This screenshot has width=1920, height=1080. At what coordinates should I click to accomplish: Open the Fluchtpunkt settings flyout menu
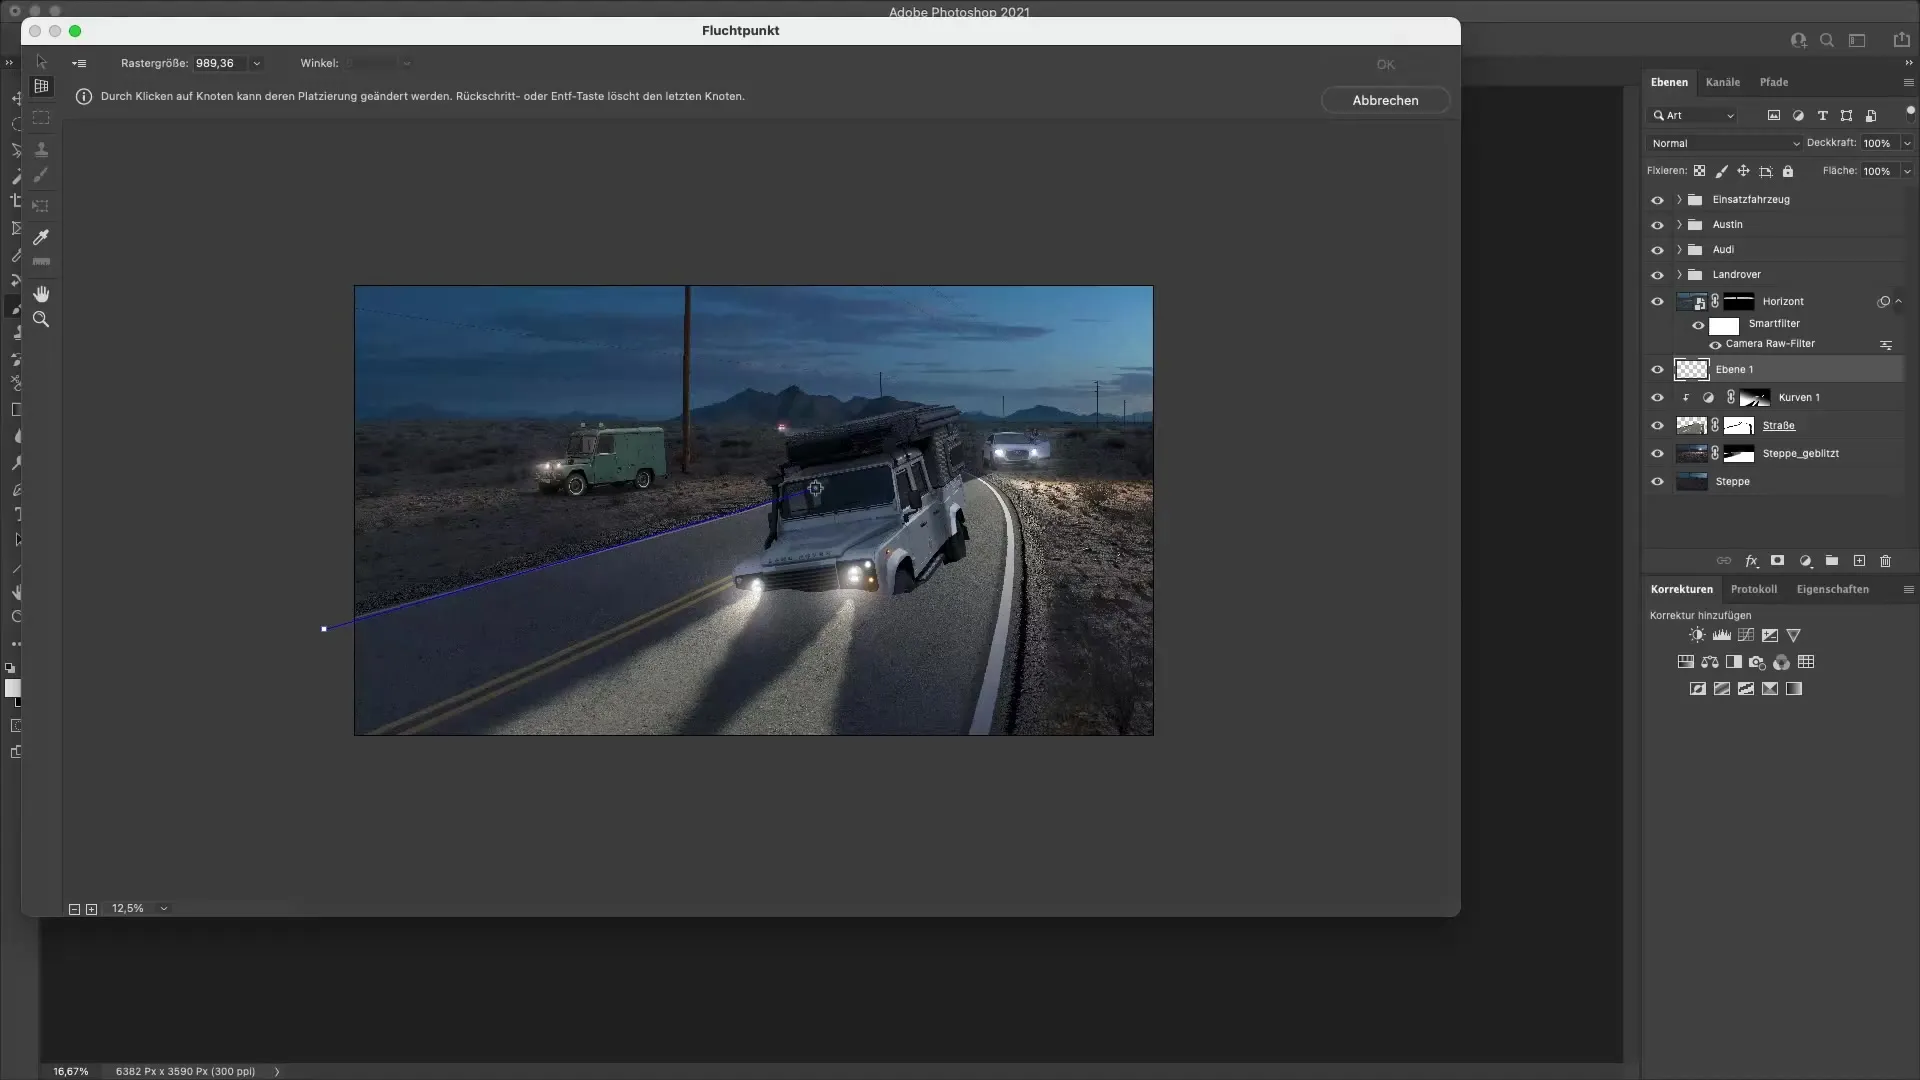(x=79, y=63)
